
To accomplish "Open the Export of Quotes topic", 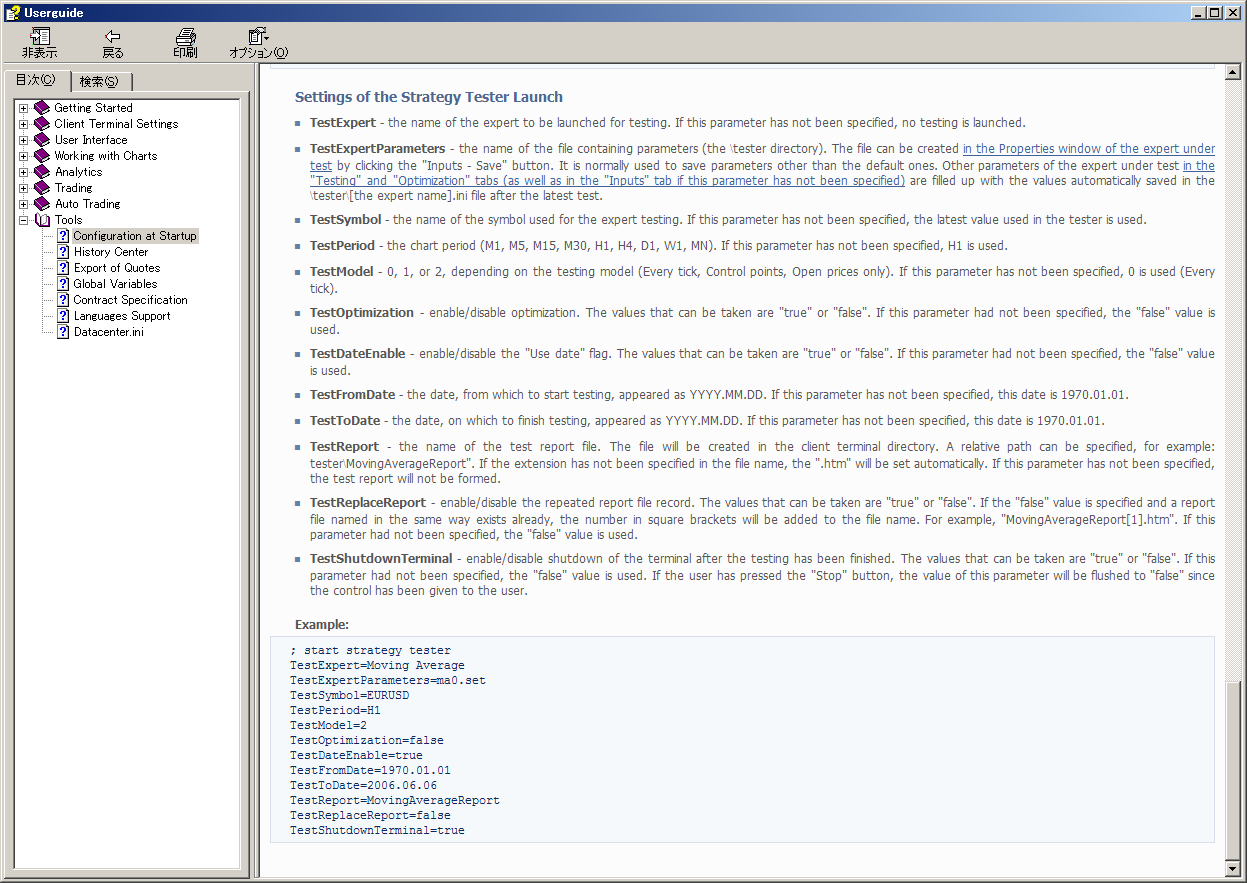I will [x=117, y=268].
